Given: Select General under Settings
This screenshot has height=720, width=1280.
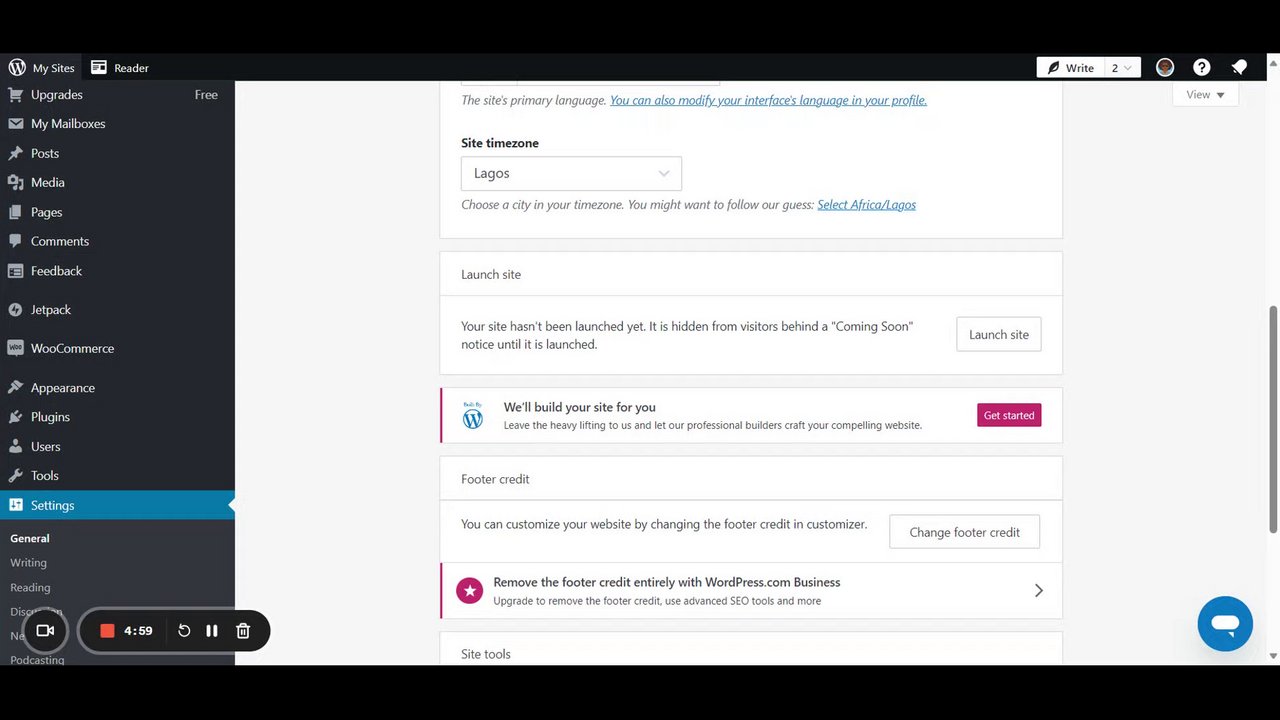Looking at the screenshot, I should (x=30, y=538).
